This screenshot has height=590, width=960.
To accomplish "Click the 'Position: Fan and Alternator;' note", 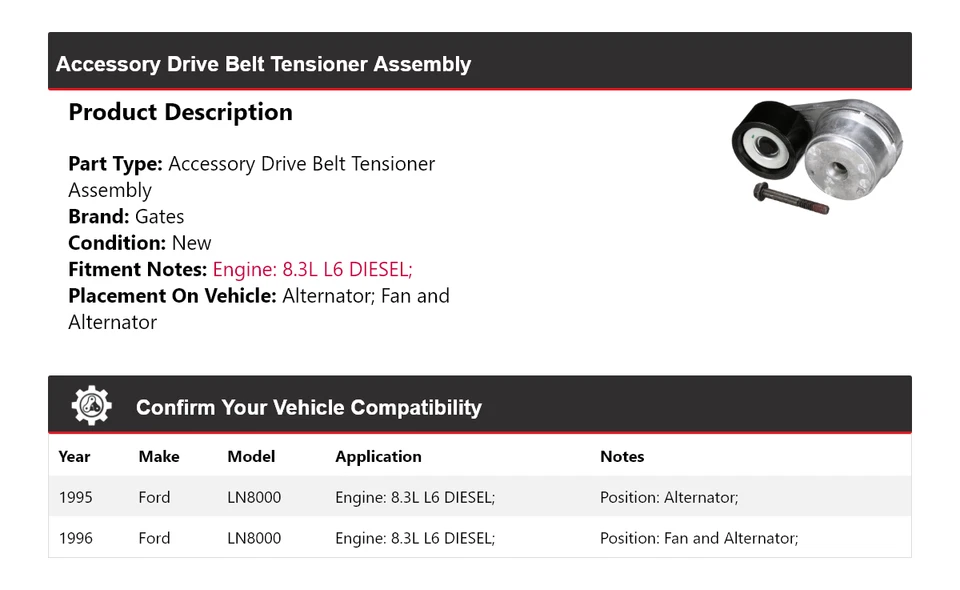I will click(699, 538).
